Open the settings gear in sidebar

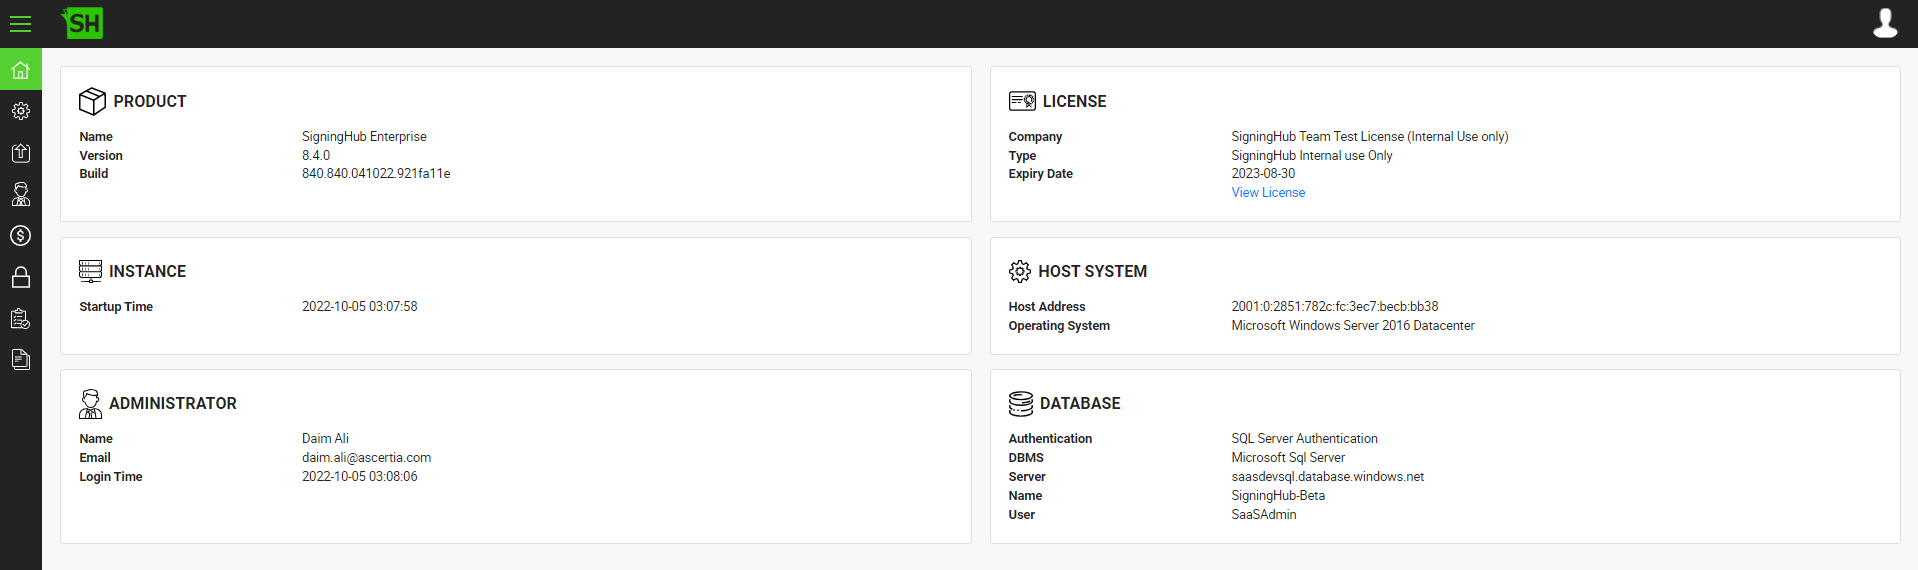20,111
